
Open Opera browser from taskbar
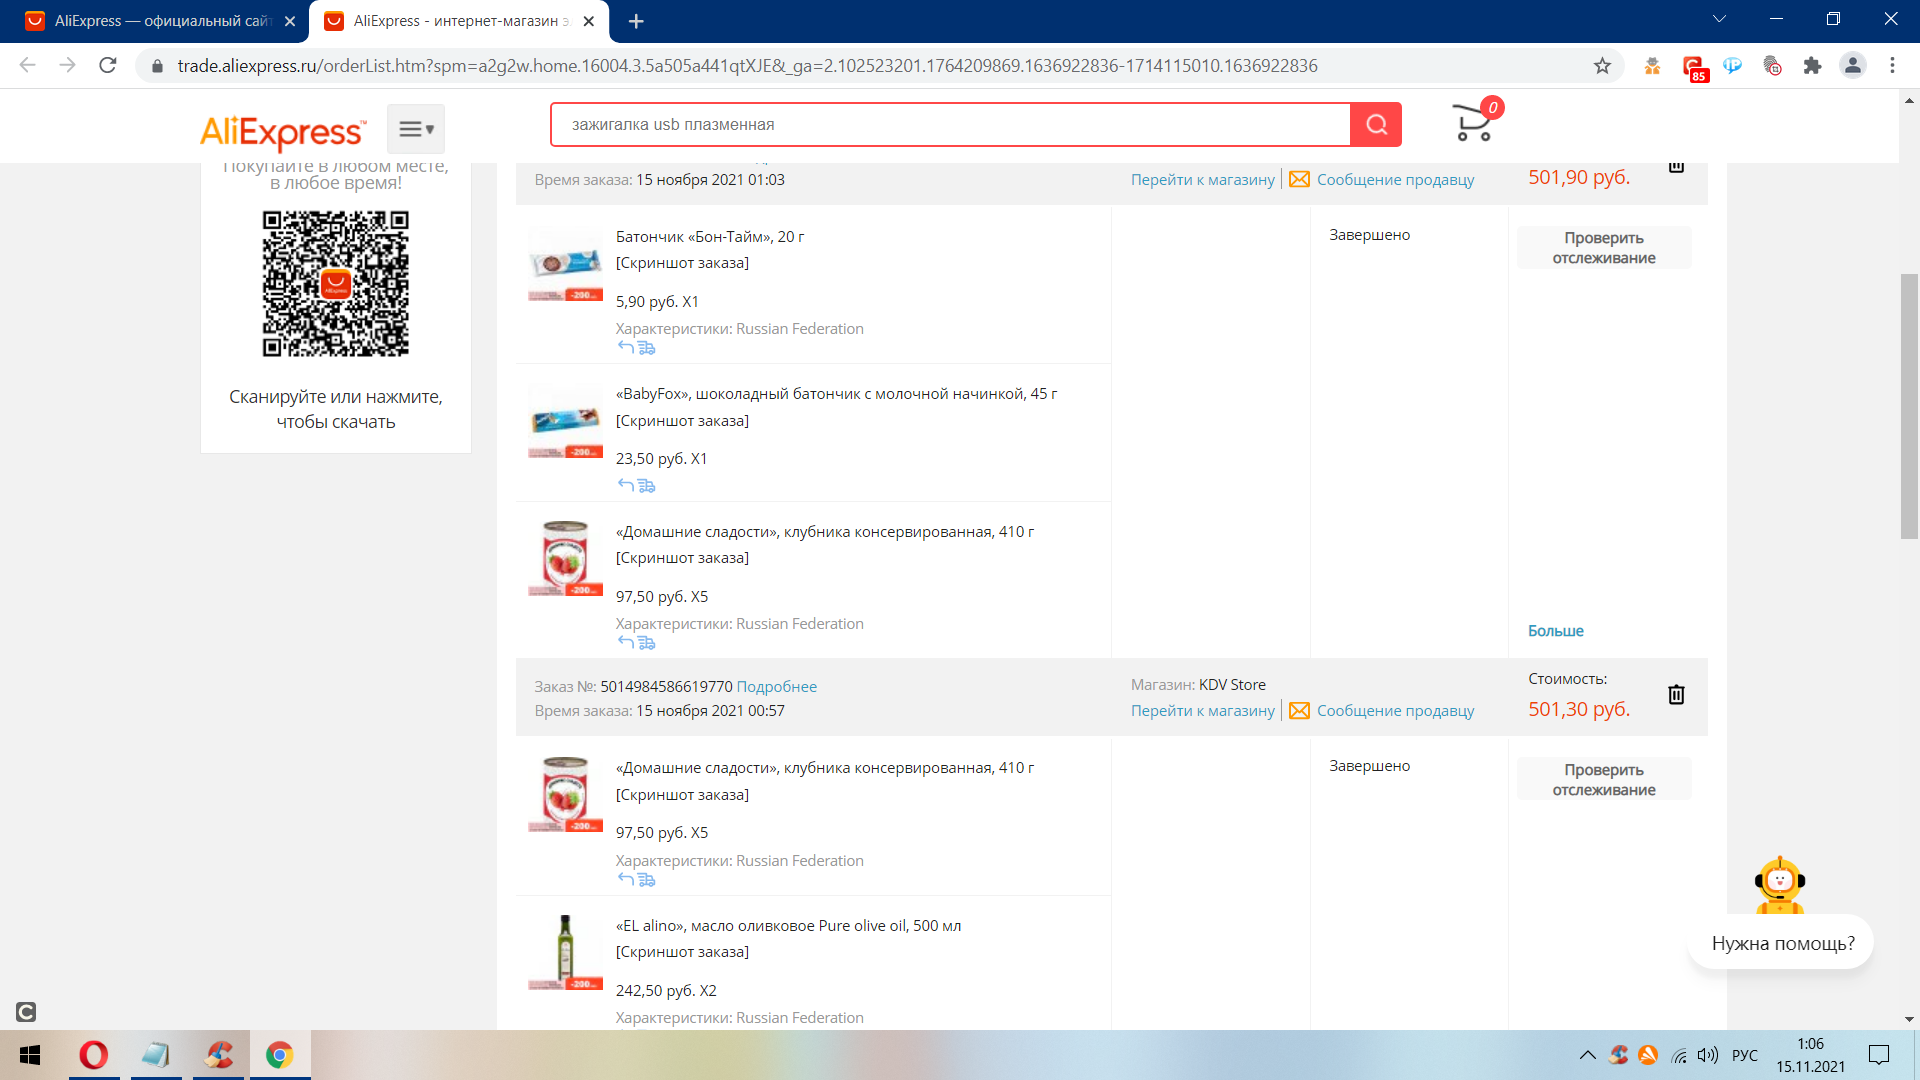click(94, 1055)
